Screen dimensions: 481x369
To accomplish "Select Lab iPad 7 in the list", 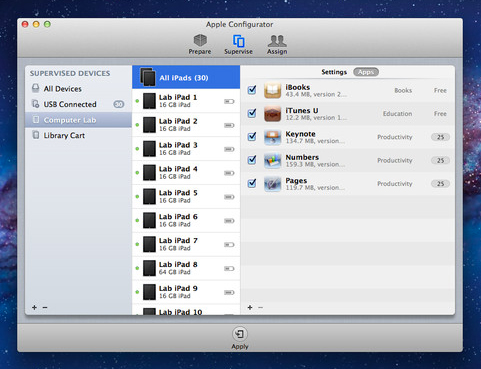I will click(x=186, y=244).
